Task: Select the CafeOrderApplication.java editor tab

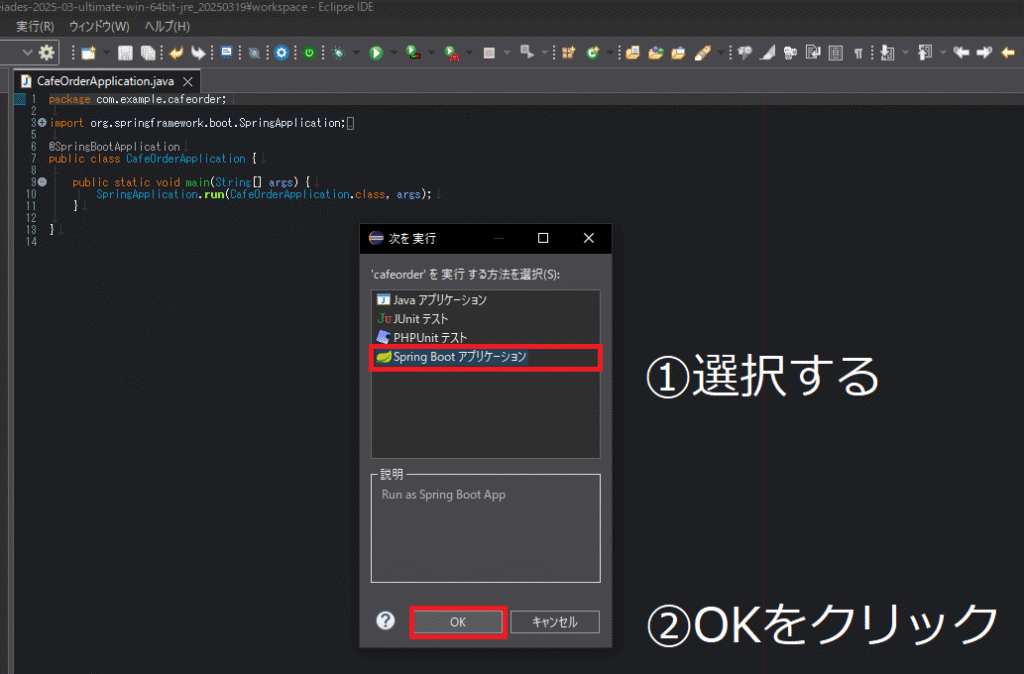Action: pos(105,81)
